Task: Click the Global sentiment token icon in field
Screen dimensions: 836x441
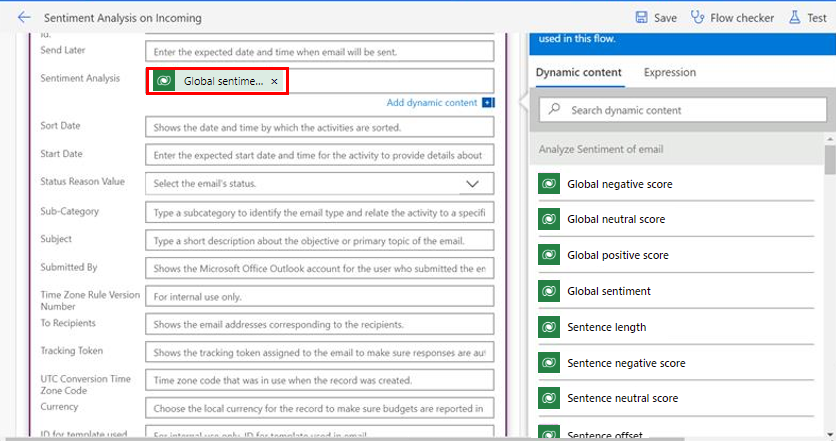Action: point(164,81)
